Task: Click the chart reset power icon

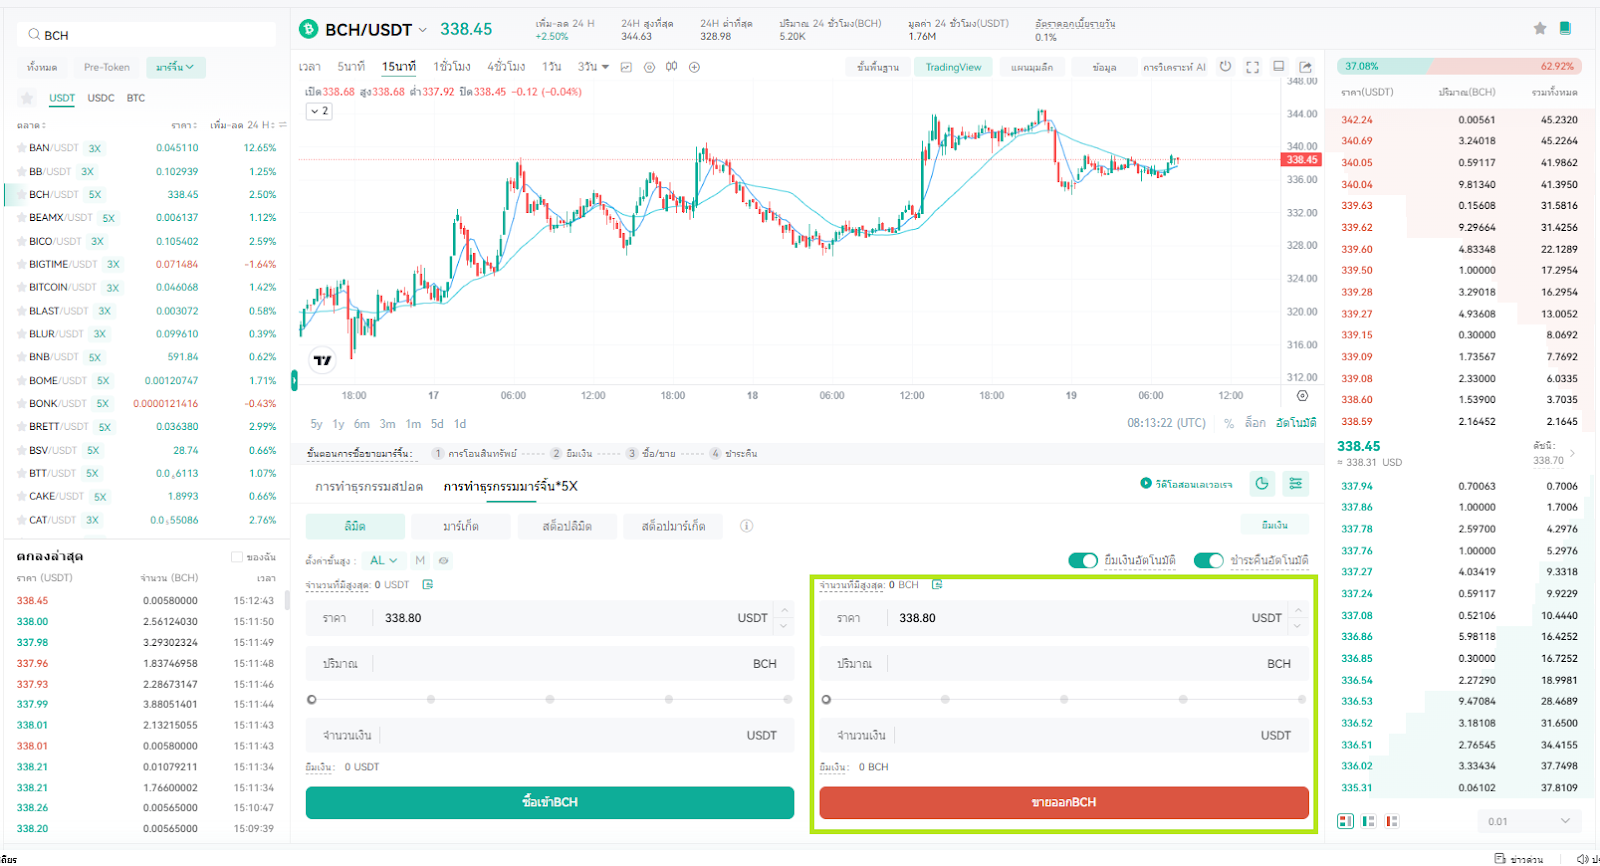Action: pyautogui.click(x=1225, y=67)
